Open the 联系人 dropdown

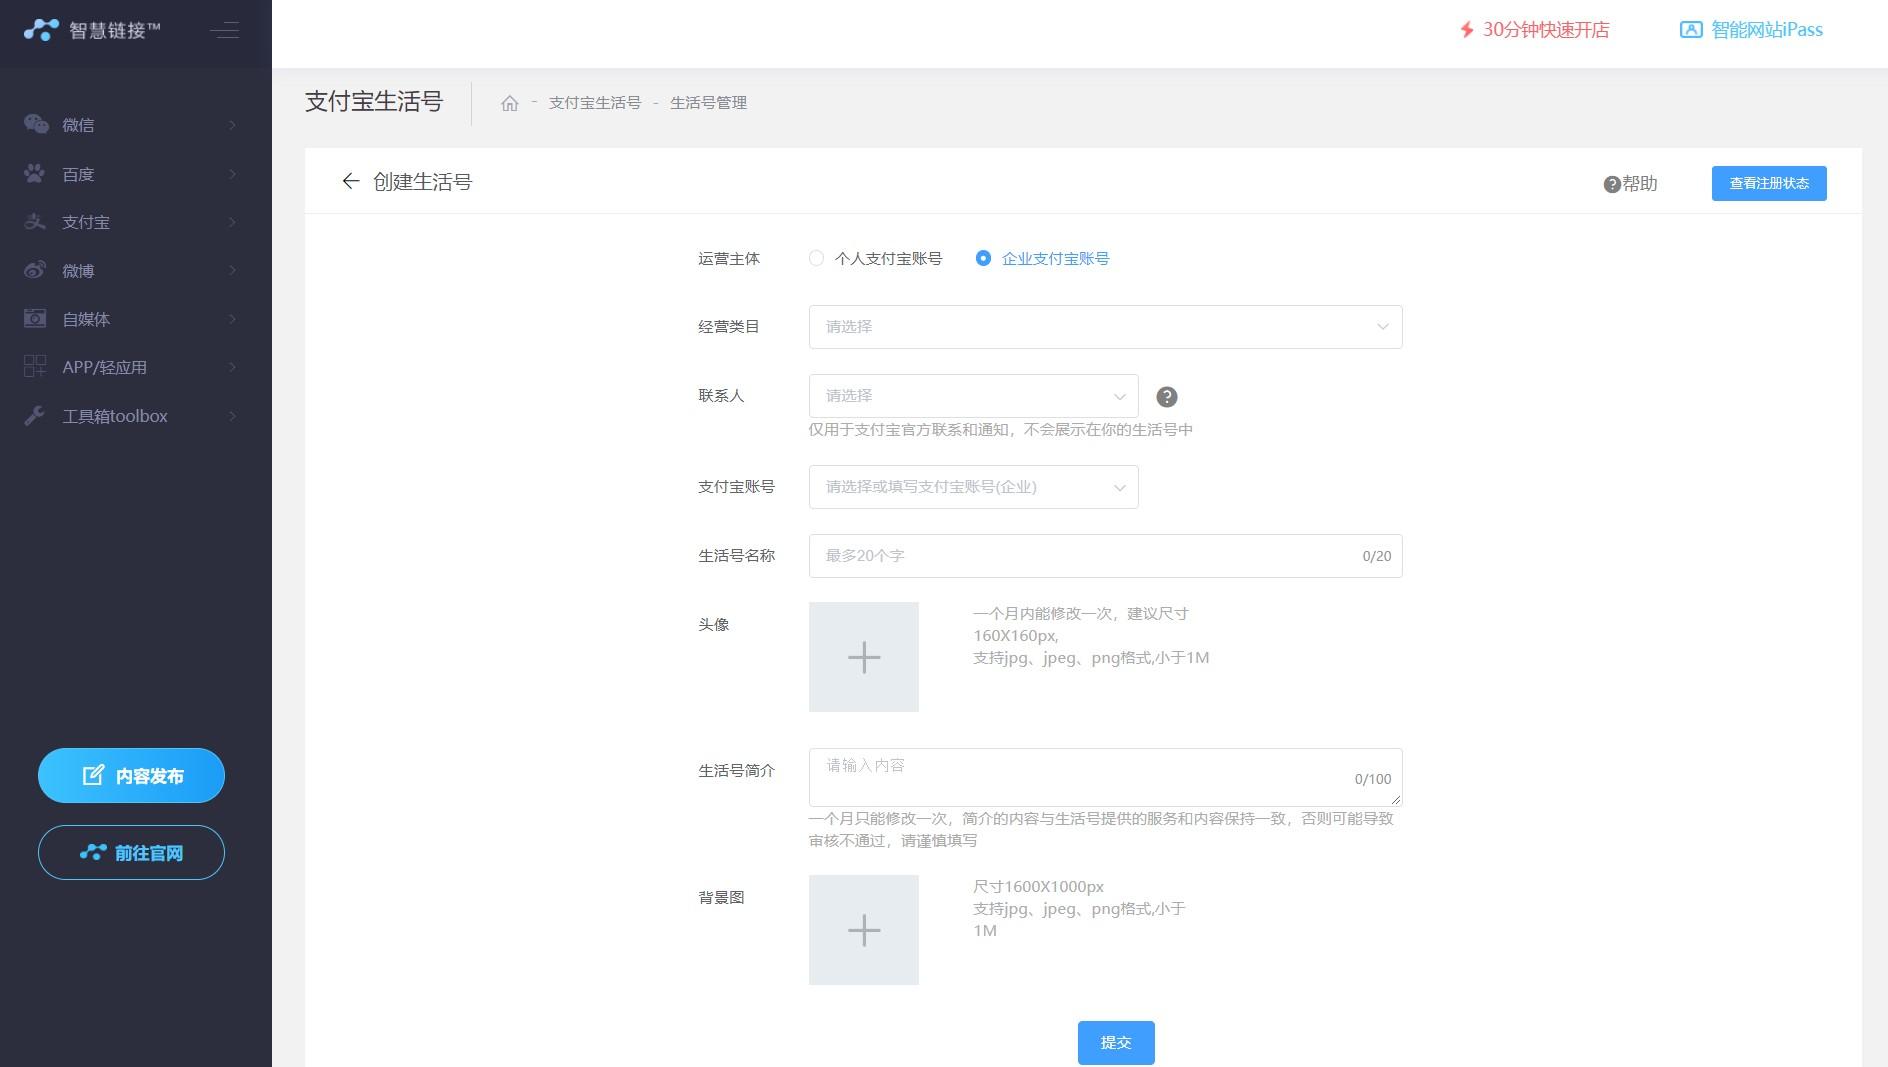pos(973,396)
